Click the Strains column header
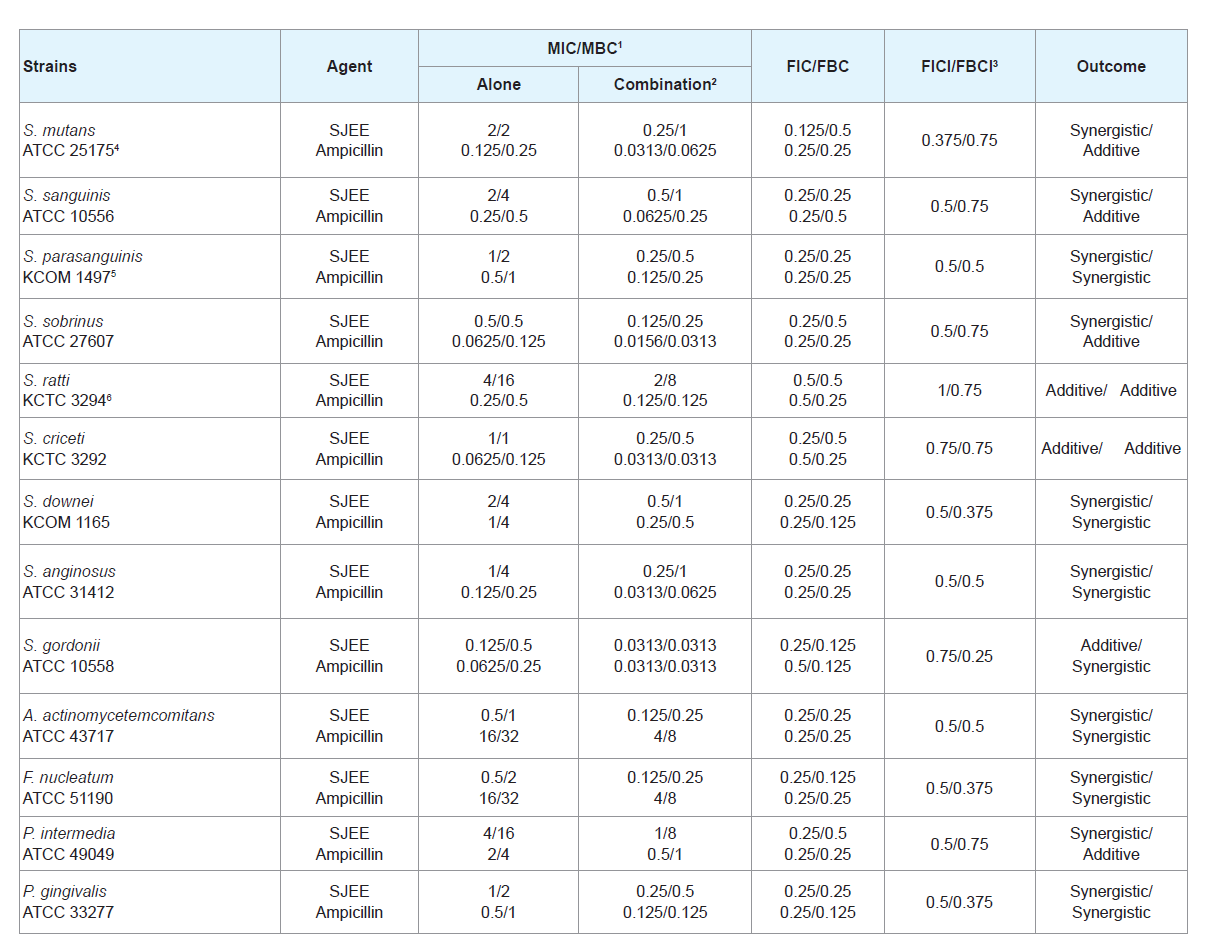The height and width of the screenshot is (945, 1213). pyautogui.click(x=150, y=66)
